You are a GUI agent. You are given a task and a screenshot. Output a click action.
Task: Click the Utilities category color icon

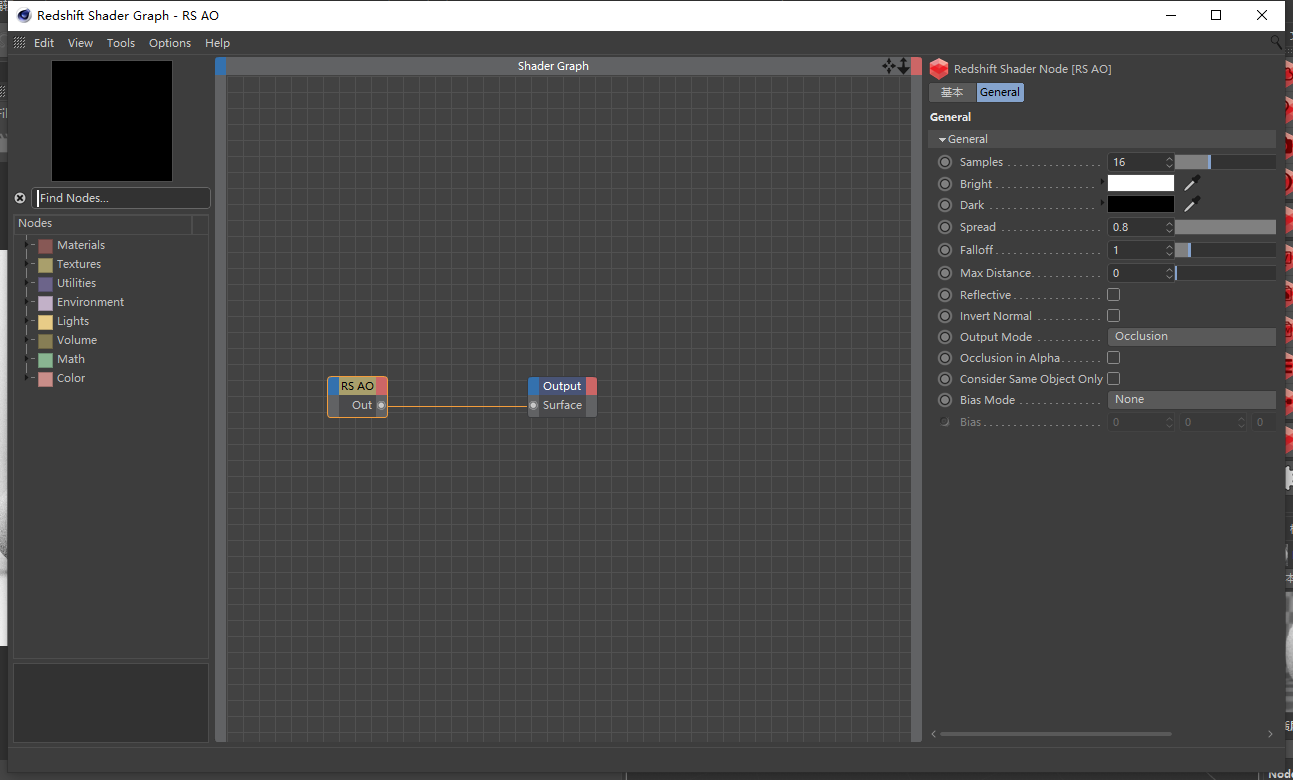[x=45, y=284]
